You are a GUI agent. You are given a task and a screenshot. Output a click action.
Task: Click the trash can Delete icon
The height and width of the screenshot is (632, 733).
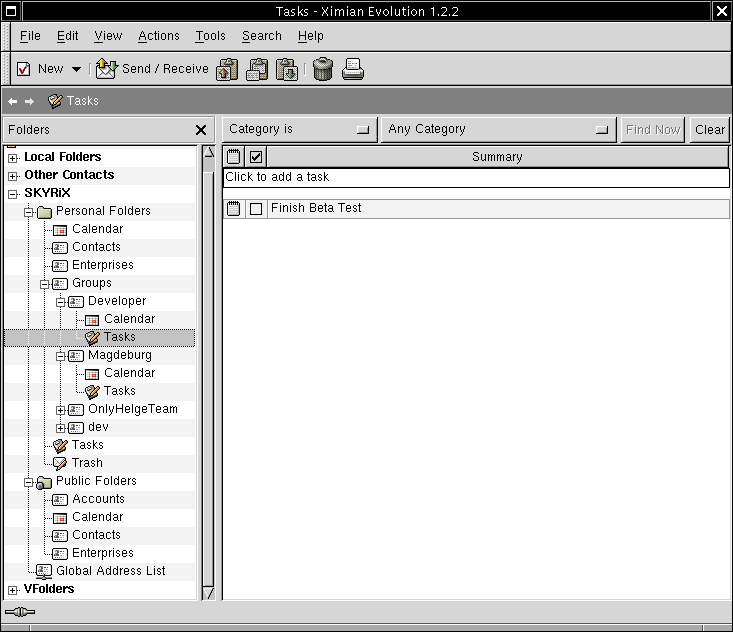323,69
